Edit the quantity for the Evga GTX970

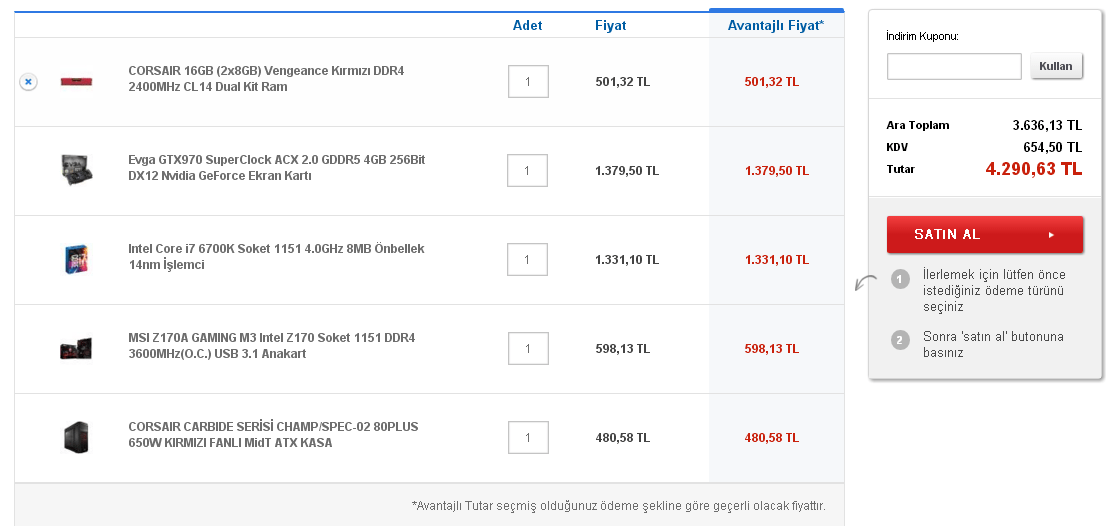(x=528, y=171)
